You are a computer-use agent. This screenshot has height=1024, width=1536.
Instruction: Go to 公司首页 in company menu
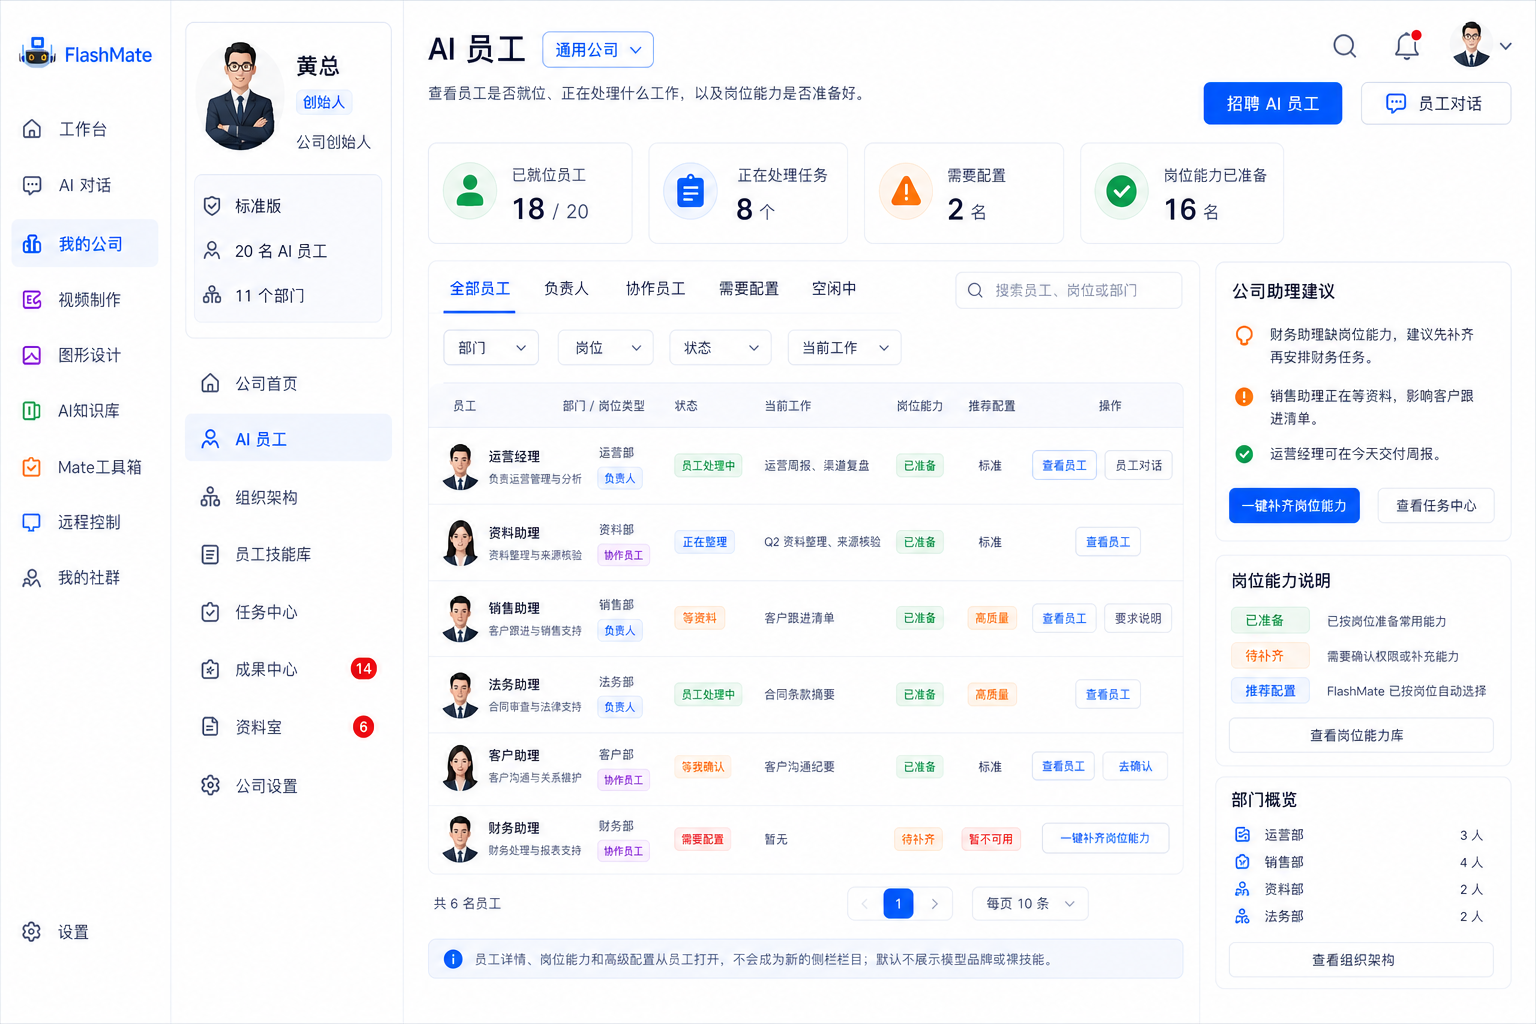(288, 383)
